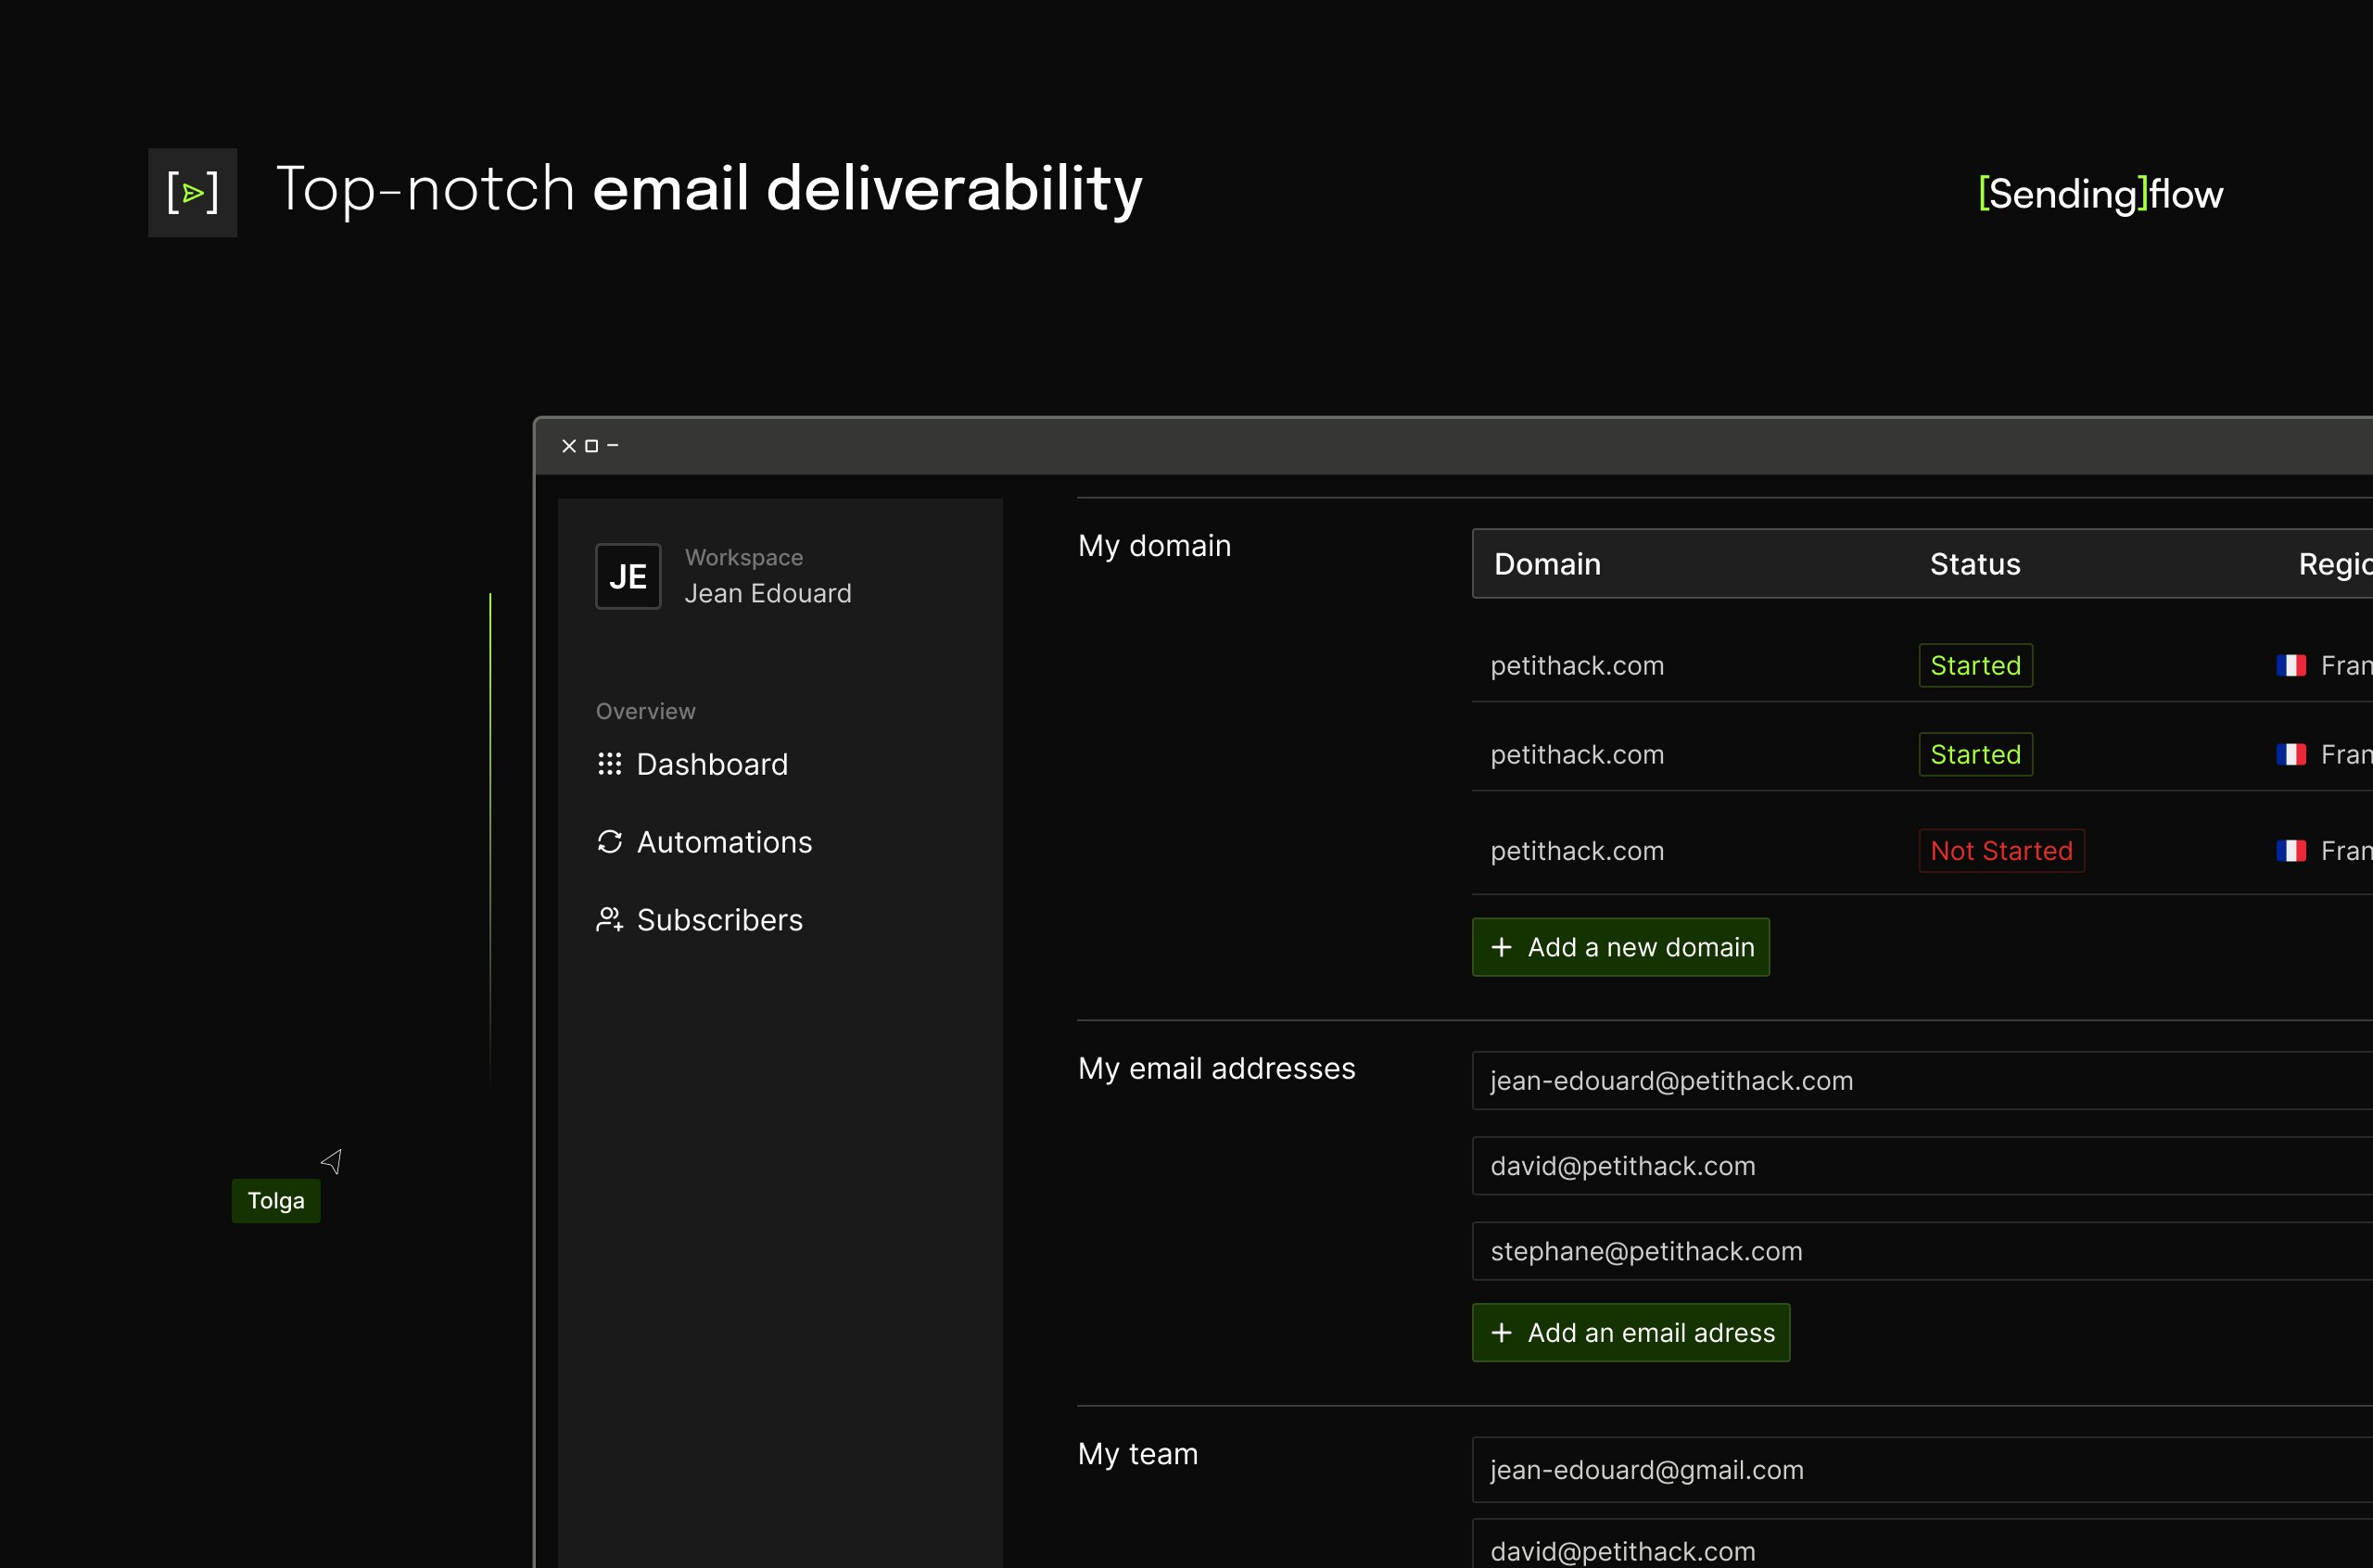Click the plus icon in Add an email adress
This screenshot has width=2373, height=1568.
[1501, 1332]
